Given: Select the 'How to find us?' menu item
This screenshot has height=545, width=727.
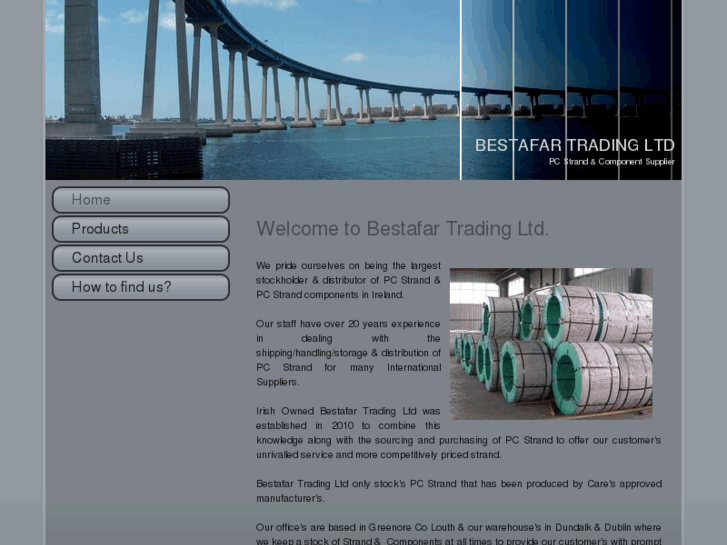Looking at the screenshot, I should click(141, 287).
